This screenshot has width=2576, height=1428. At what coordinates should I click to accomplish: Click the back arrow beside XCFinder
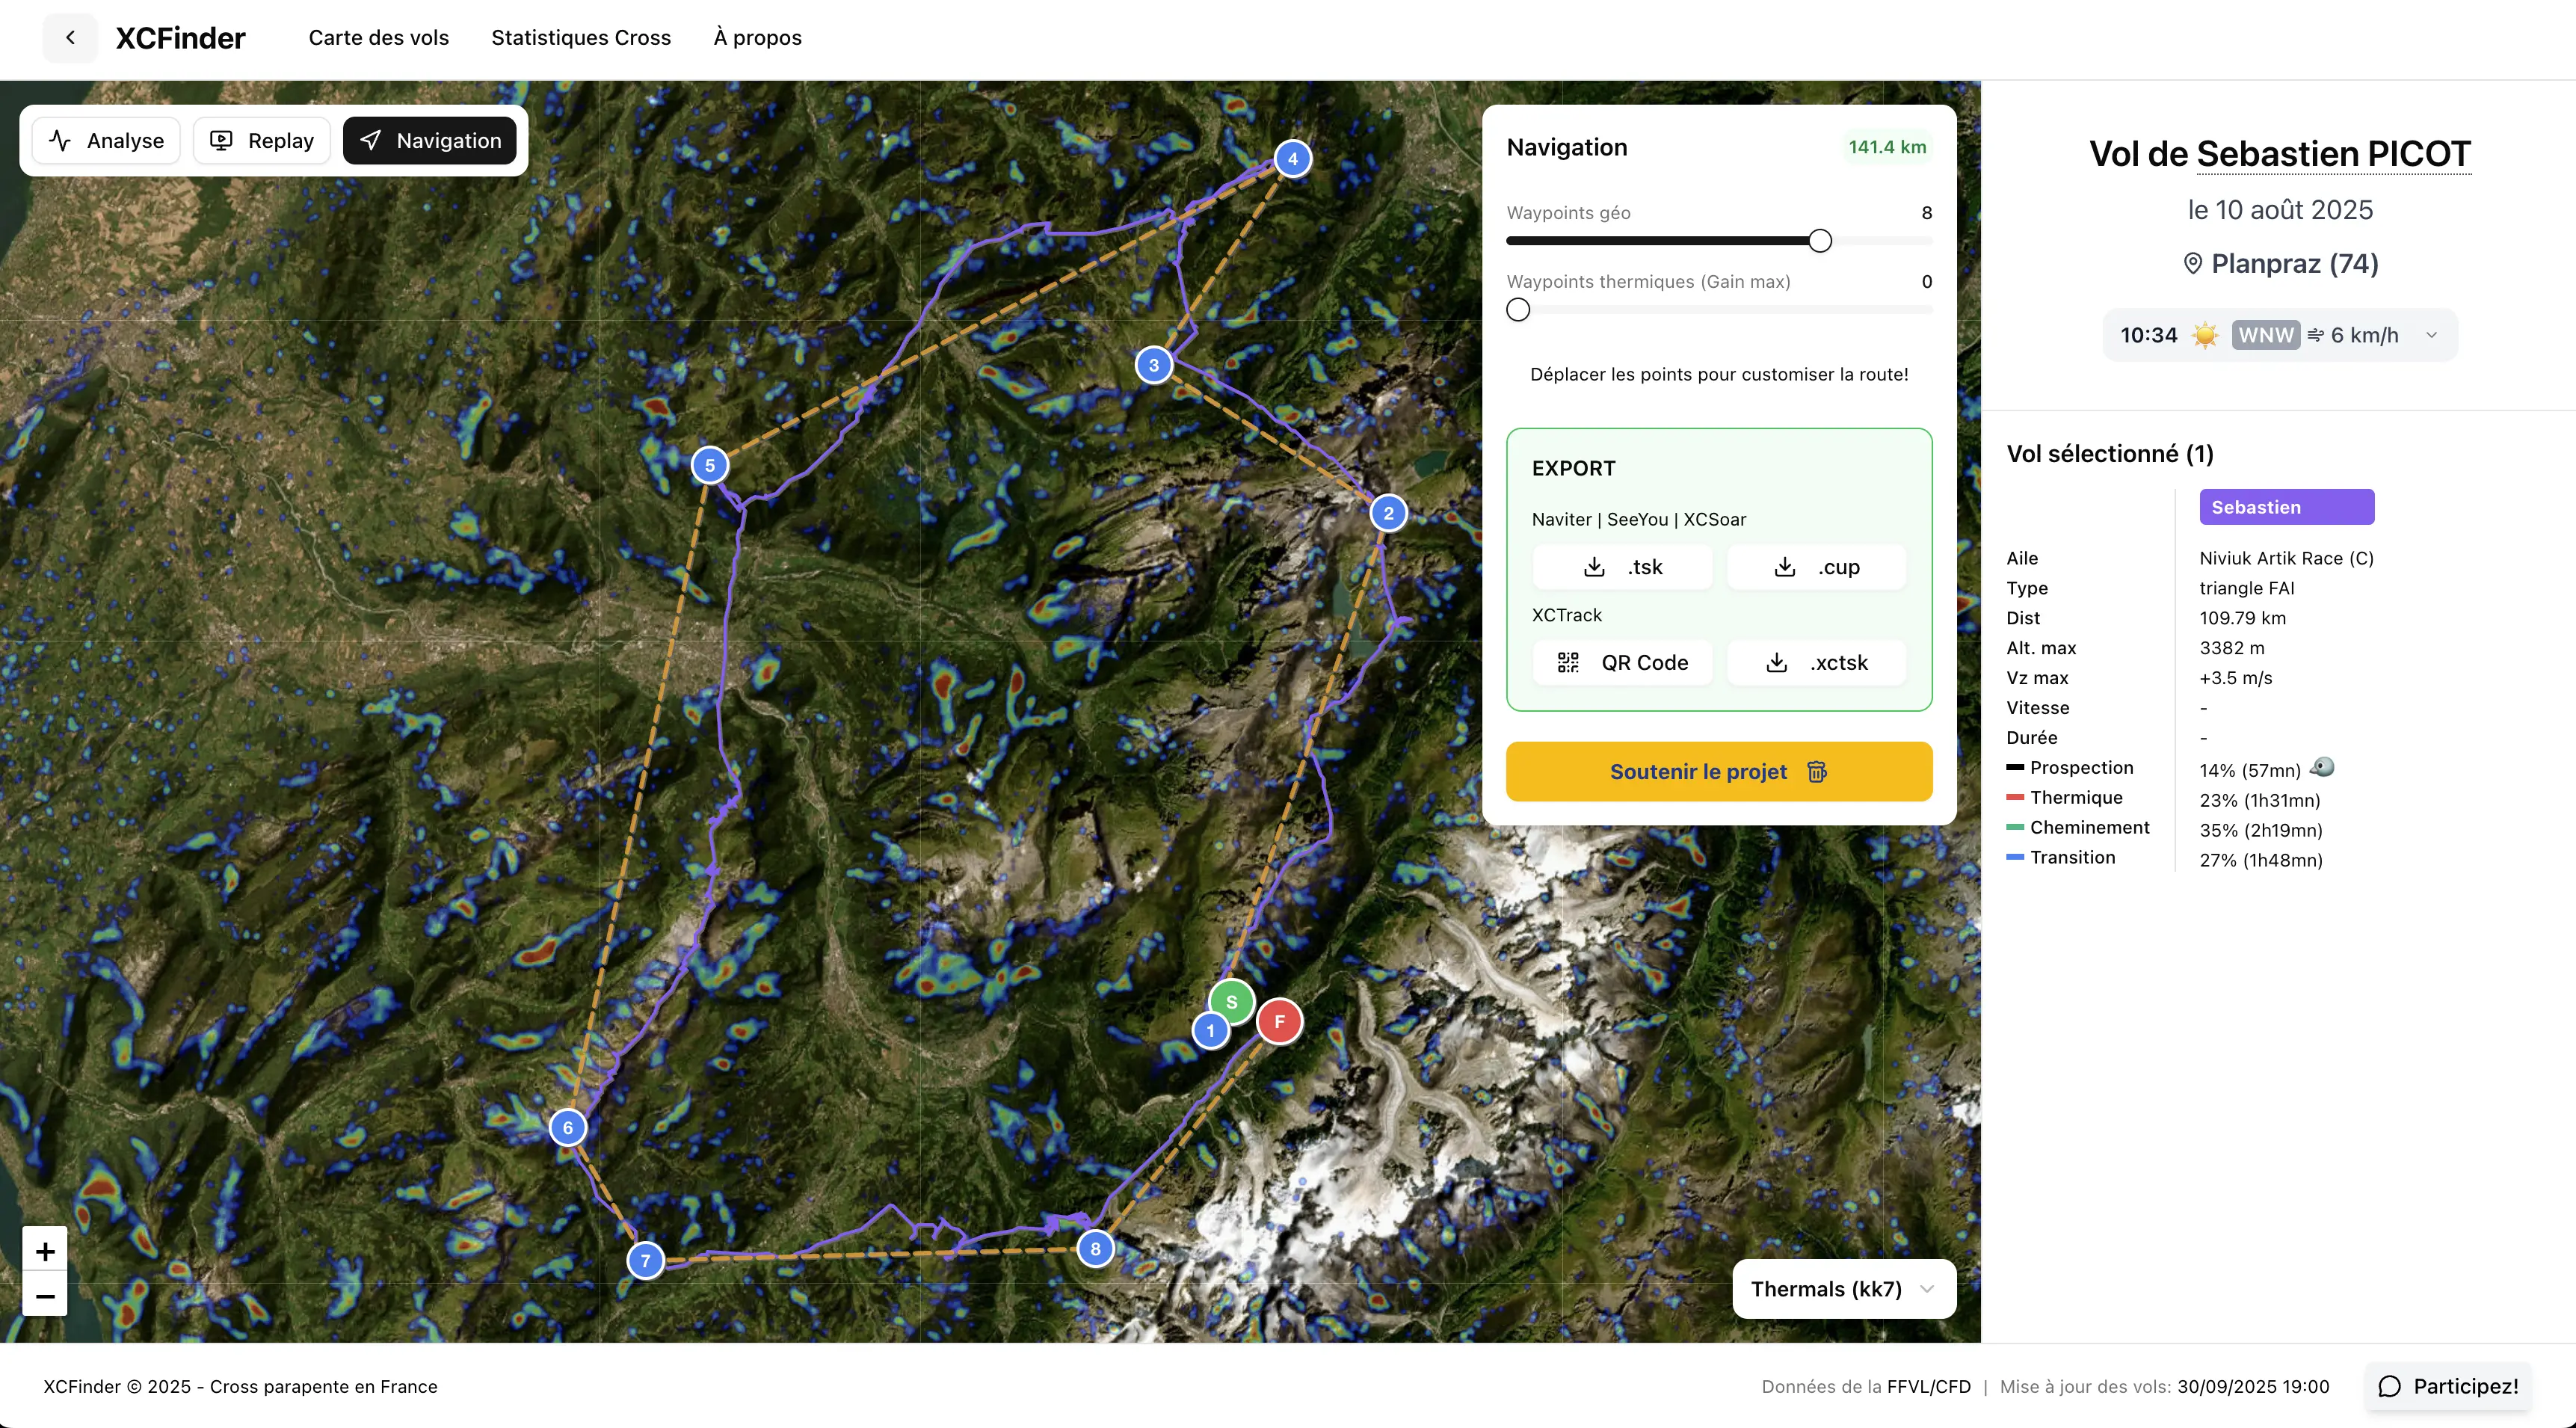[70, 38]
